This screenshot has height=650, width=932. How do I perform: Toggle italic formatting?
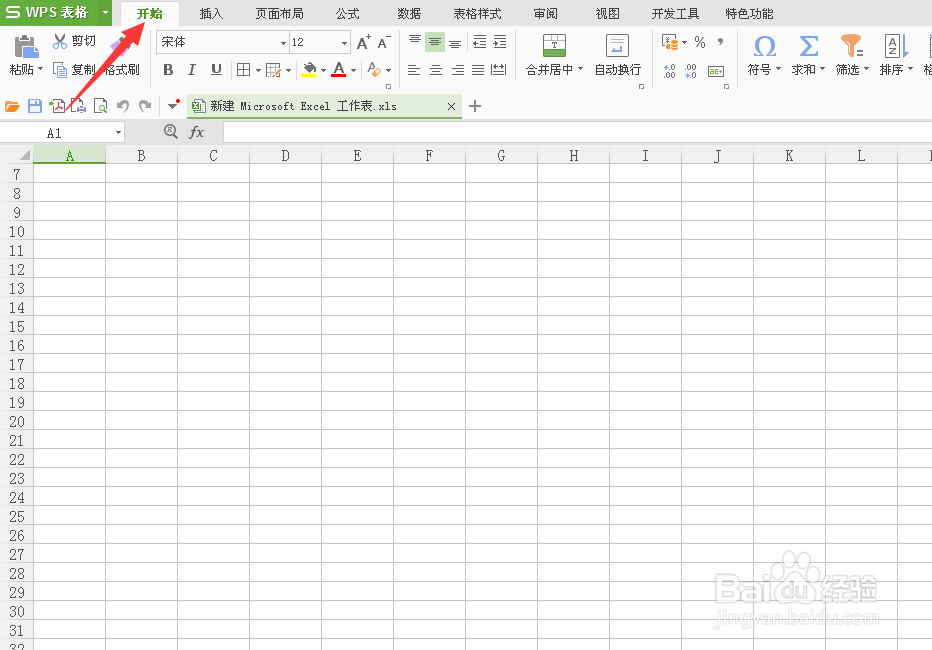pyautogui.click(x=192, y=71)
